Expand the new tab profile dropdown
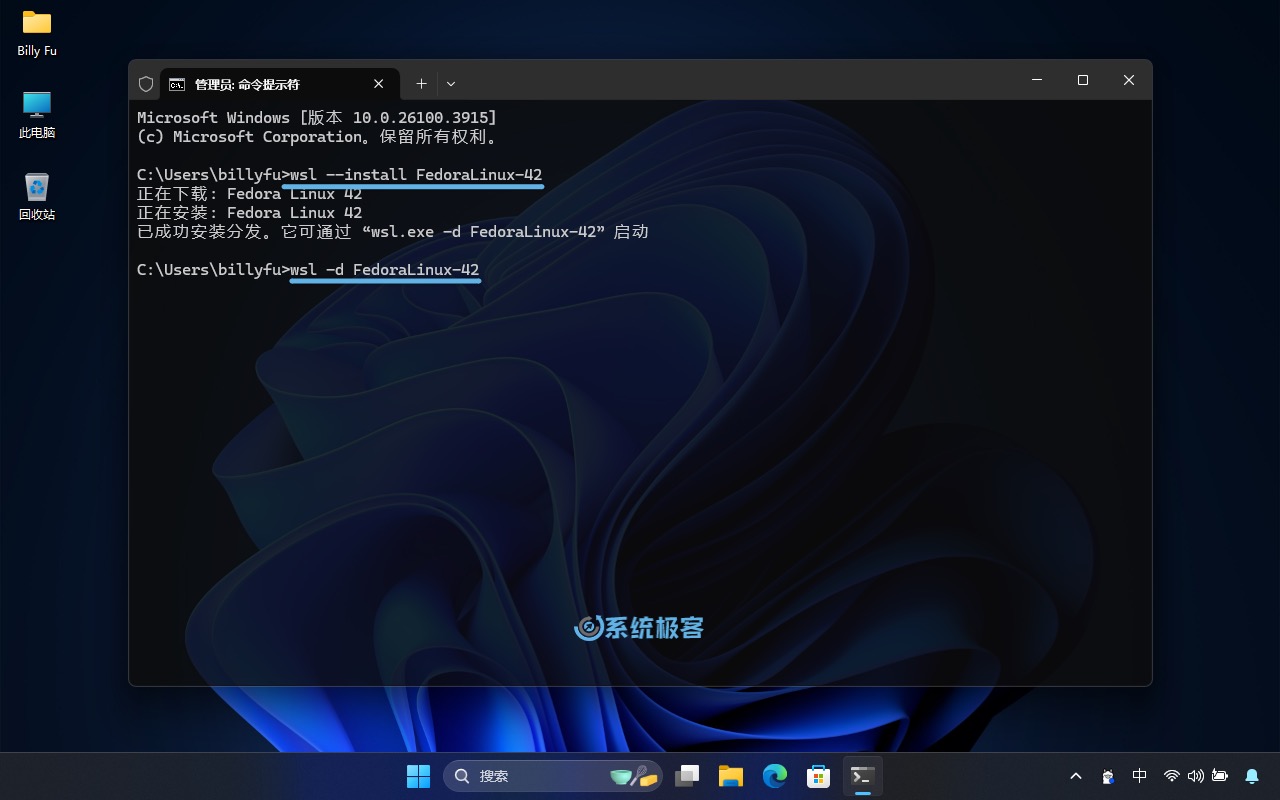The height and width of the screenshot is (800, 1280). 451,84
